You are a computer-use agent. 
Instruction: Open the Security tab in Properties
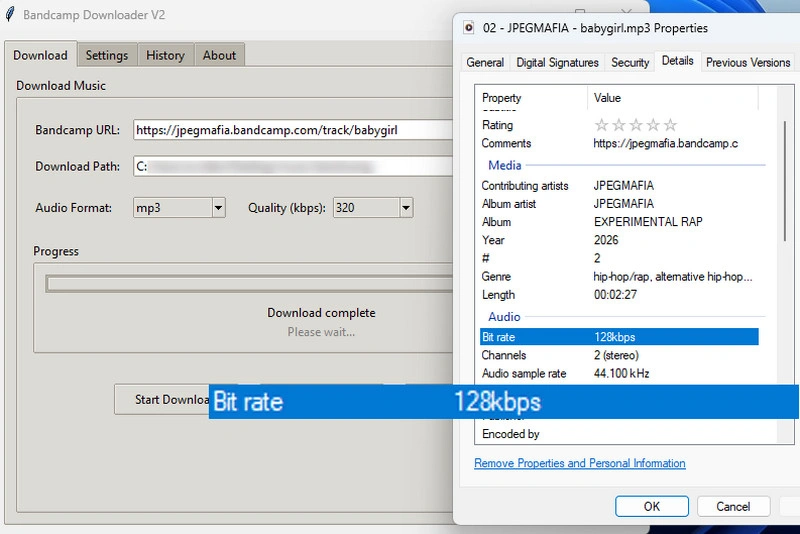tap(630, 62)
